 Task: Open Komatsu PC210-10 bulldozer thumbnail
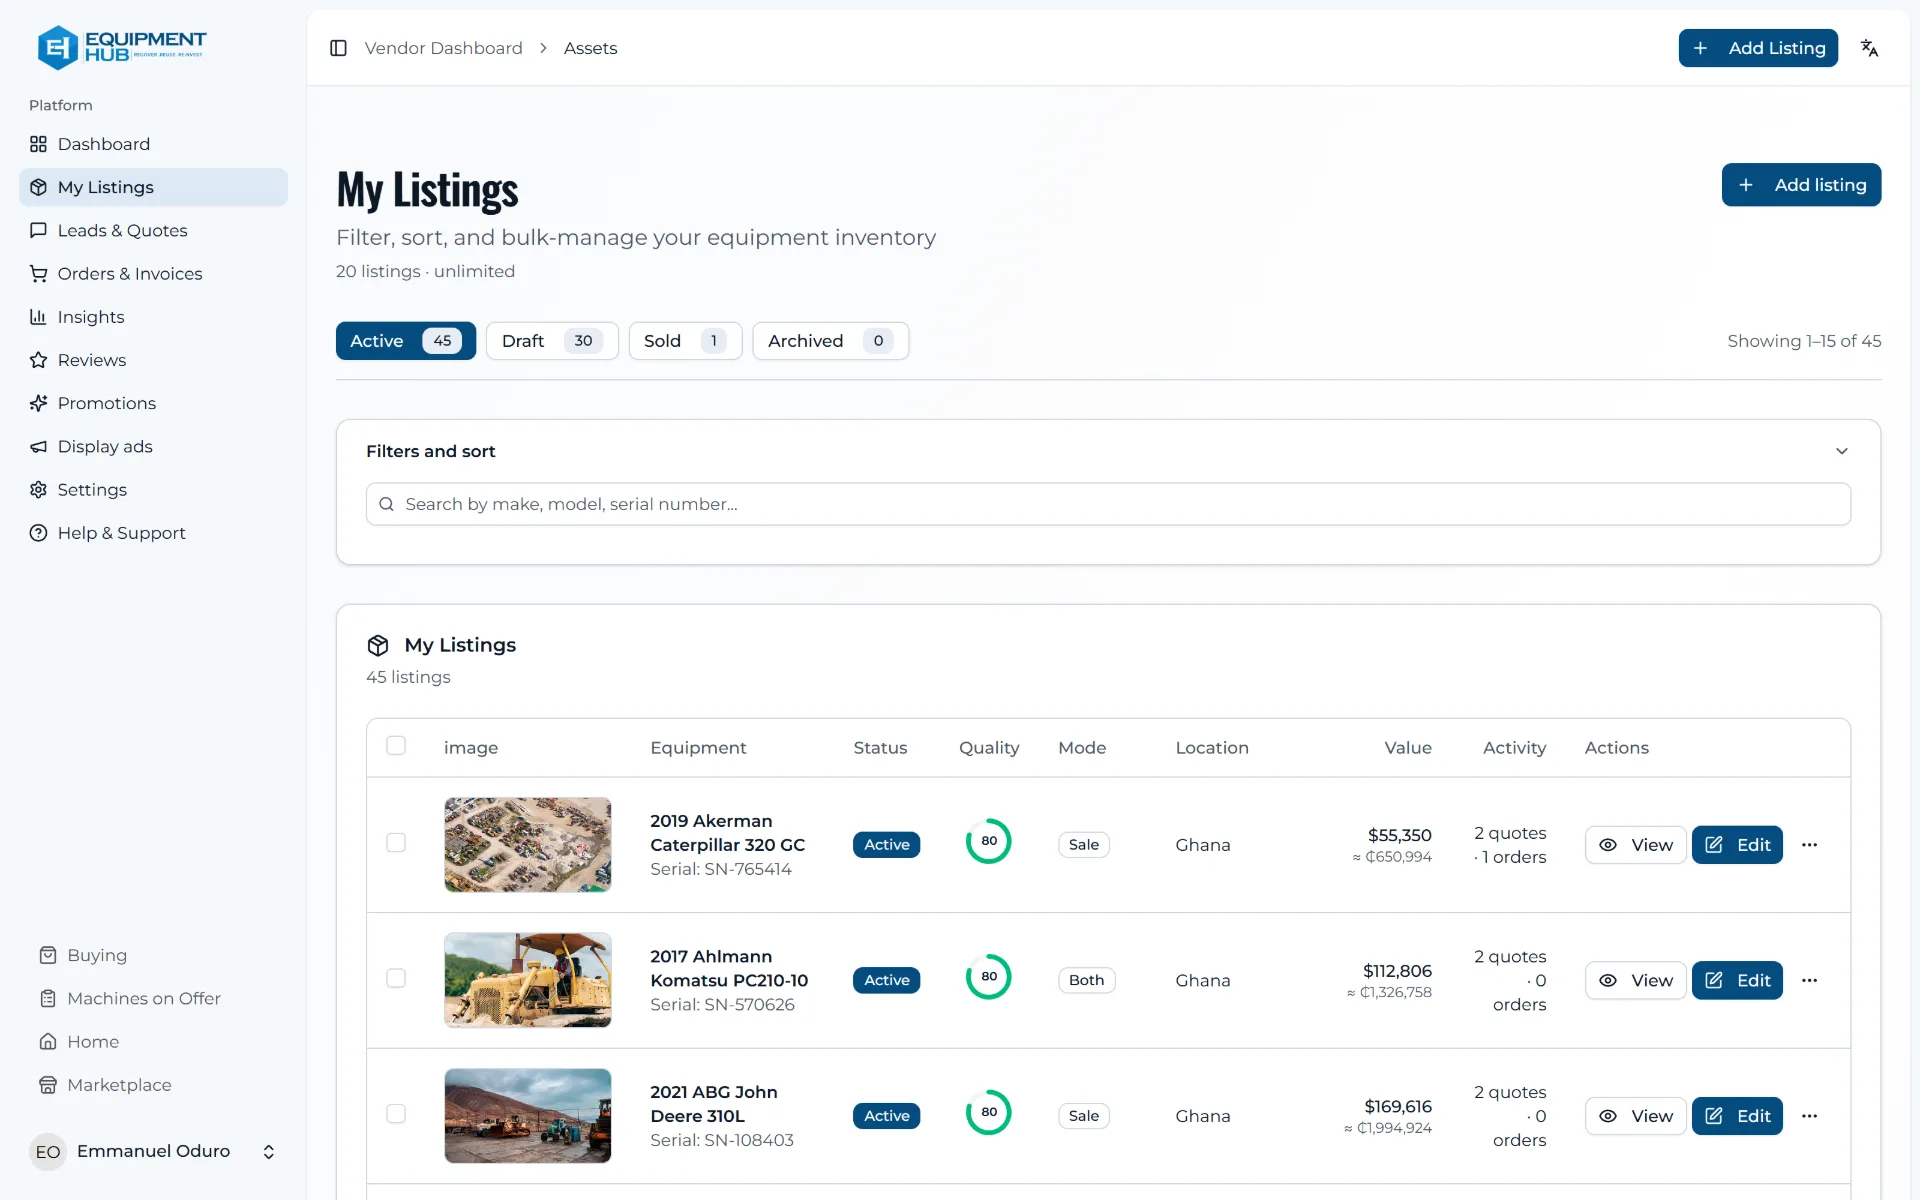[527, 980]
